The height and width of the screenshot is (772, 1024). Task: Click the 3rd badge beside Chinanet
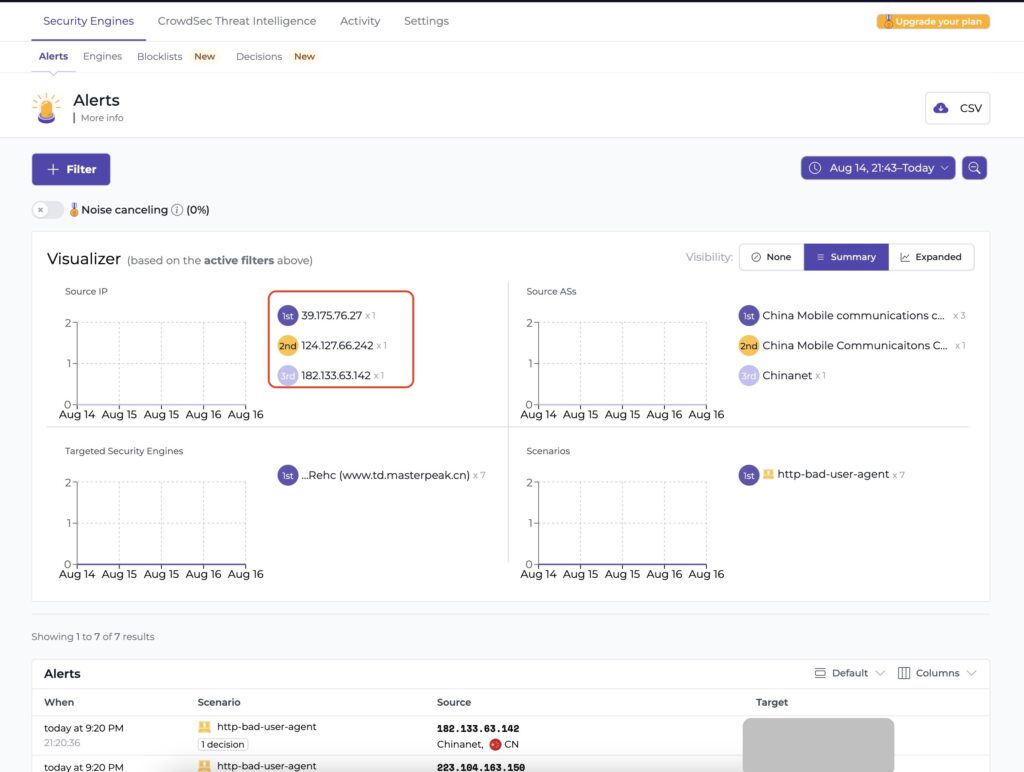748,376
